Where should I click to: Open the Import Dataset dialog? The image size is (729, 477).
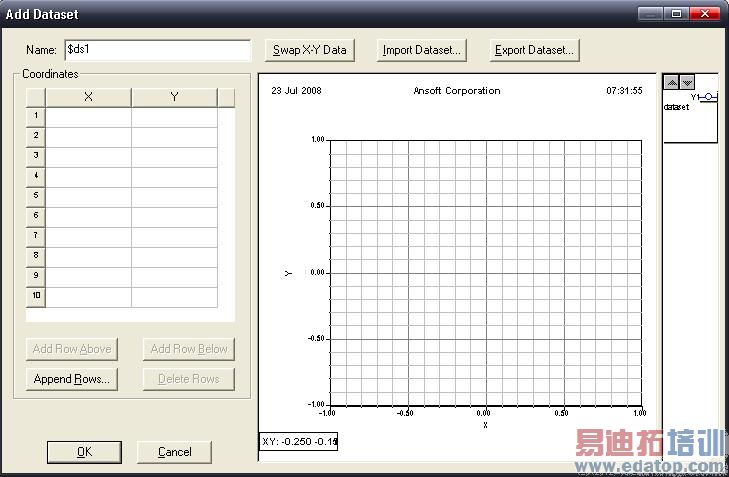(x=422, y=50)
